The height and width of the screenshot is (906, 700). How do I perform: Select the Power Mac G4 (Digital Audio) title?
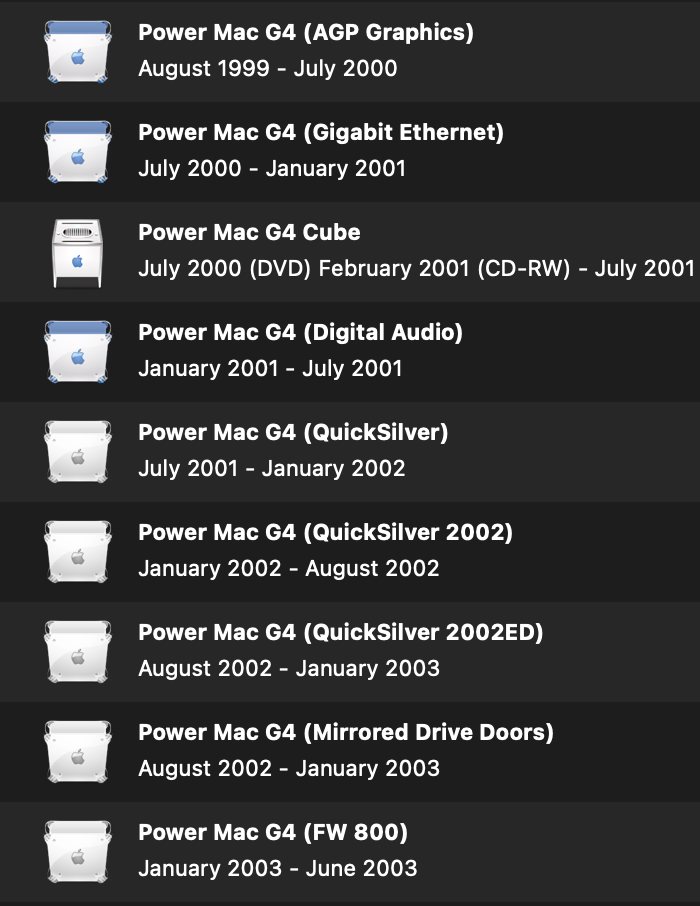(x=300, y=332)
